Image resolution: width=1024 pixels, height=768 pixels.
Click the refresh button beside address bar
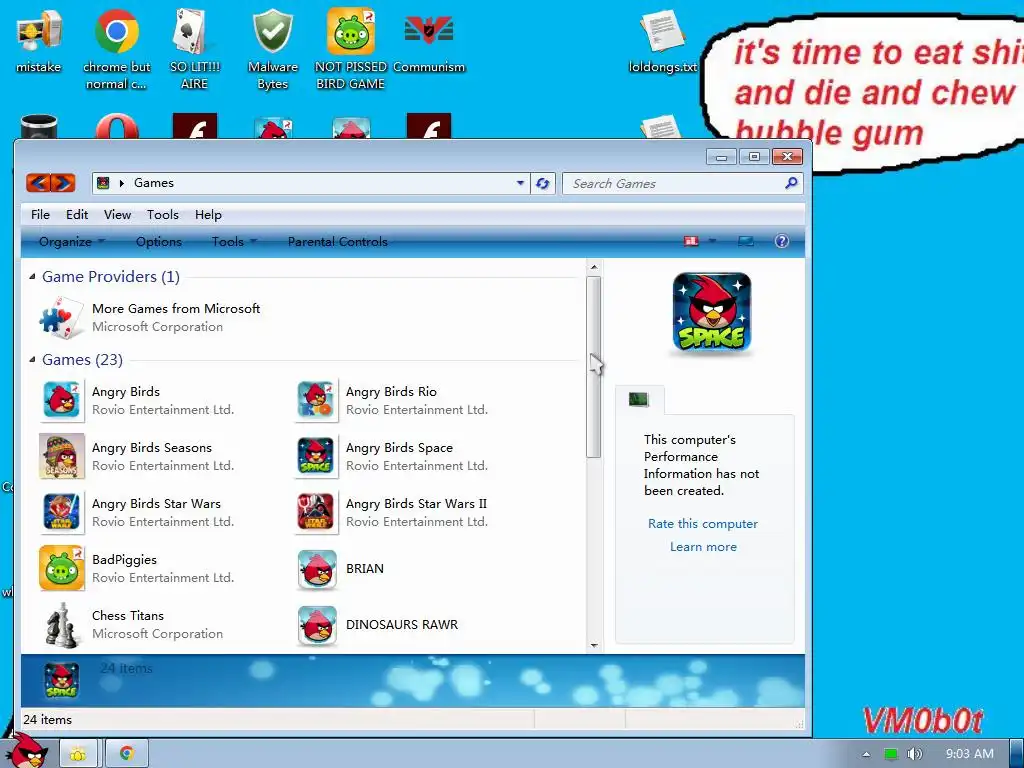pos(543,184)
